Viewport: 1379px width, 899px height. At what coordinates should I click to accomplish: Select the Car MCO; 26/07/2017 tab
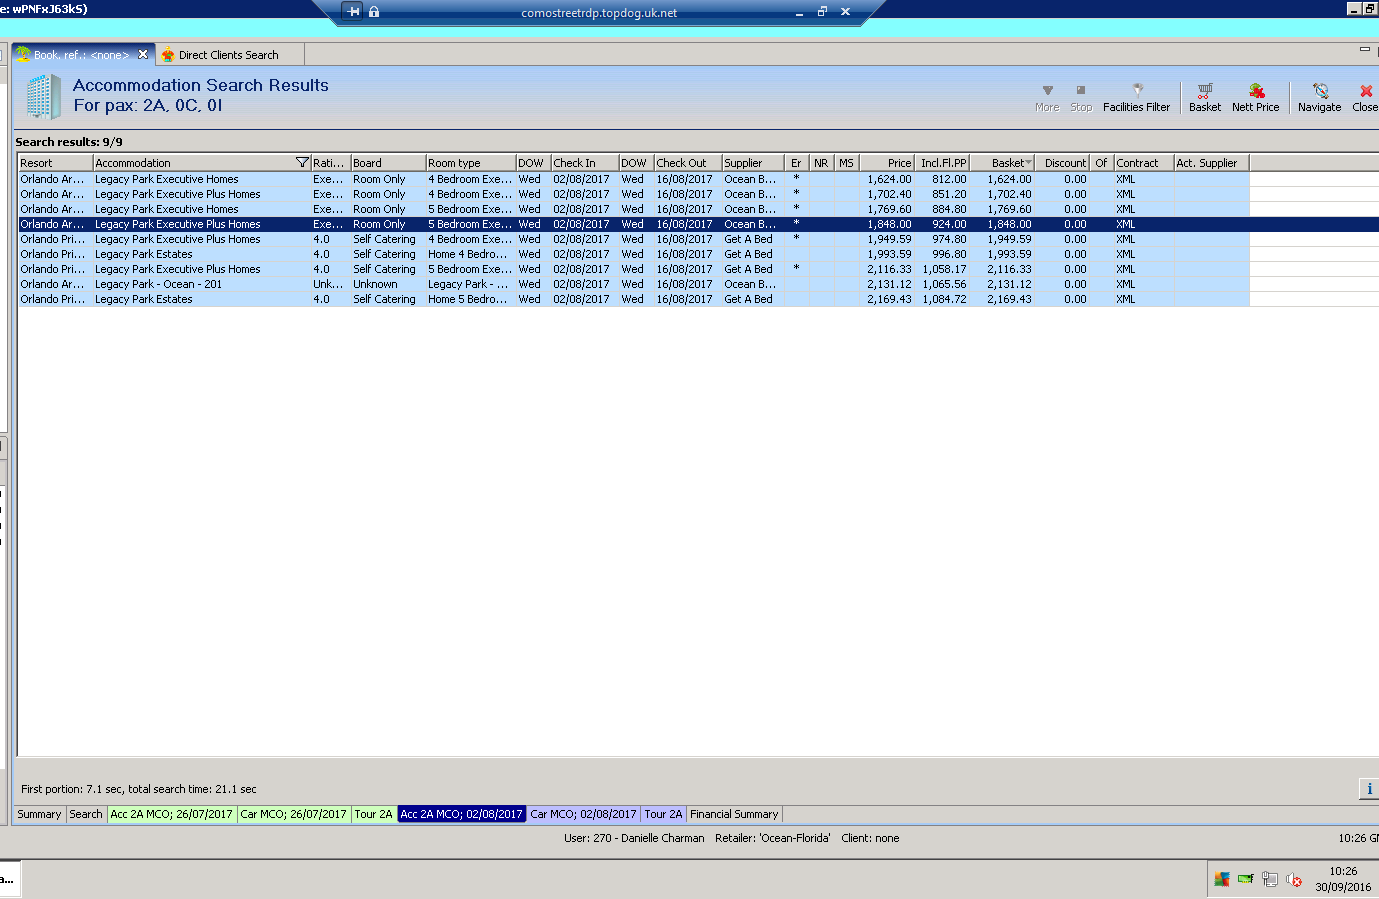point(293,814)
